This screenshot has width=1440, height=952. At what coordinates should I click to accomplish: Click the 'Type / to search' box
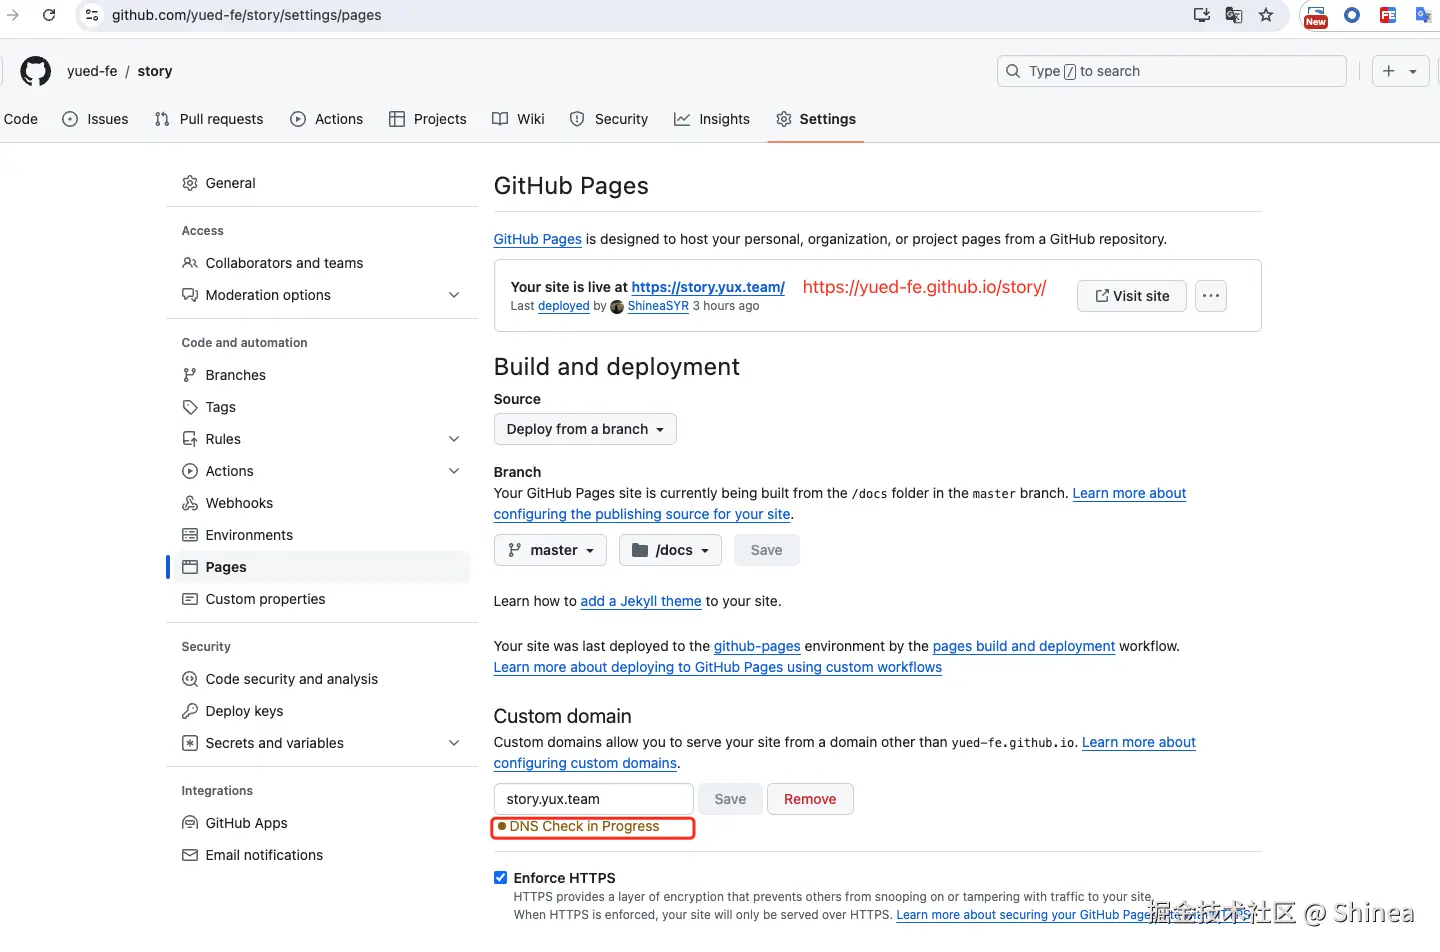tap(1172, 71)
